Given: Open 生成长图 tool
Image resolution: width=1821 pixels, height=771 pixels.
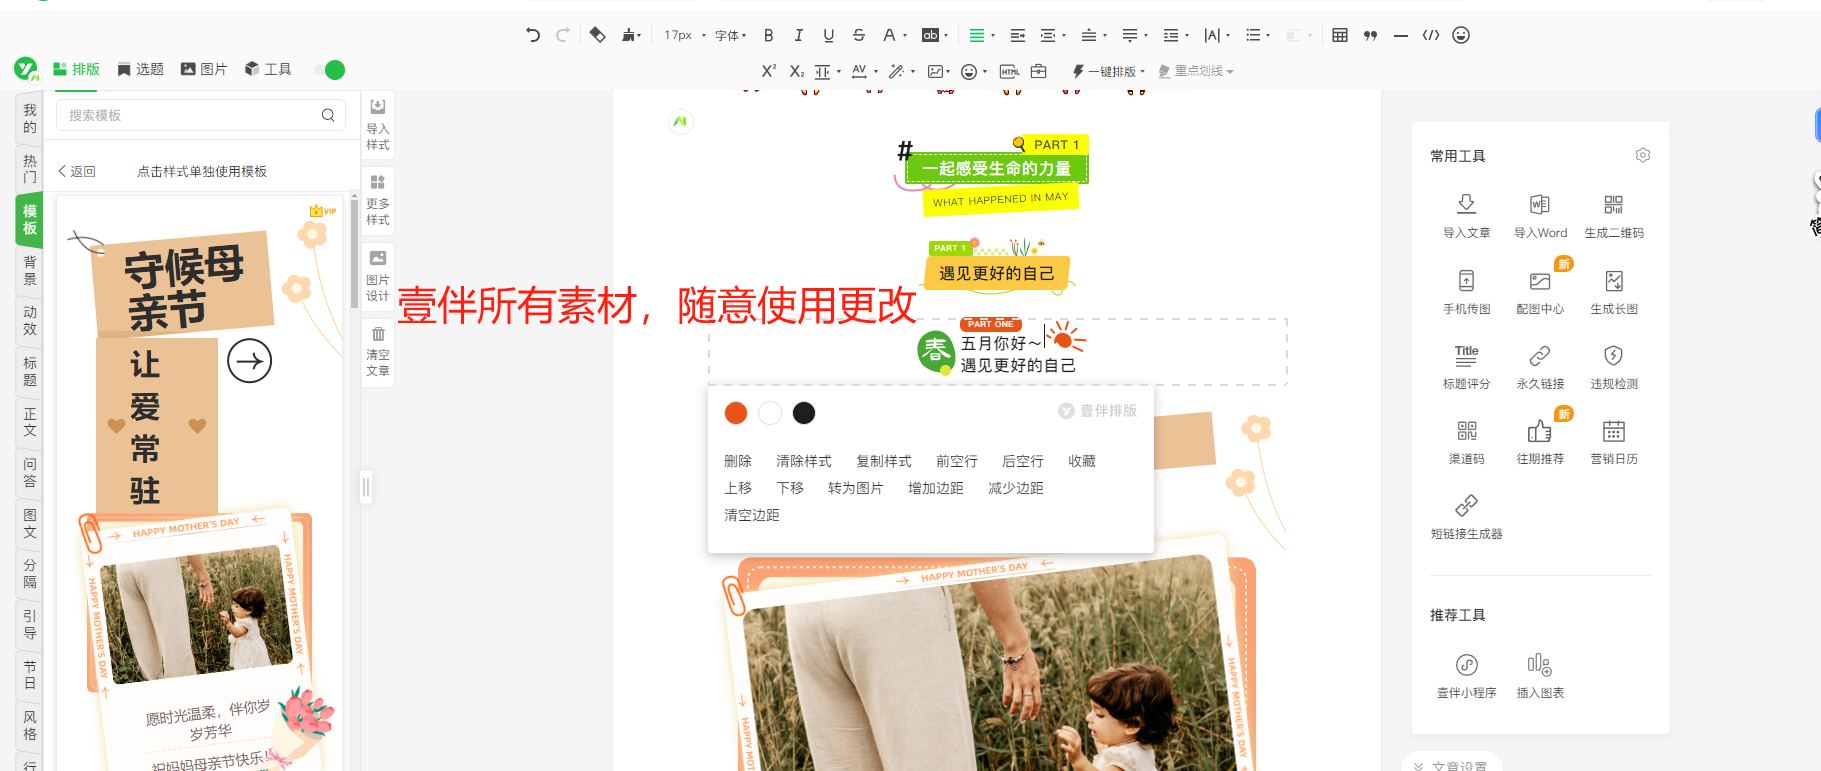Looking at the screenshot, I should tap(1614, 292).
